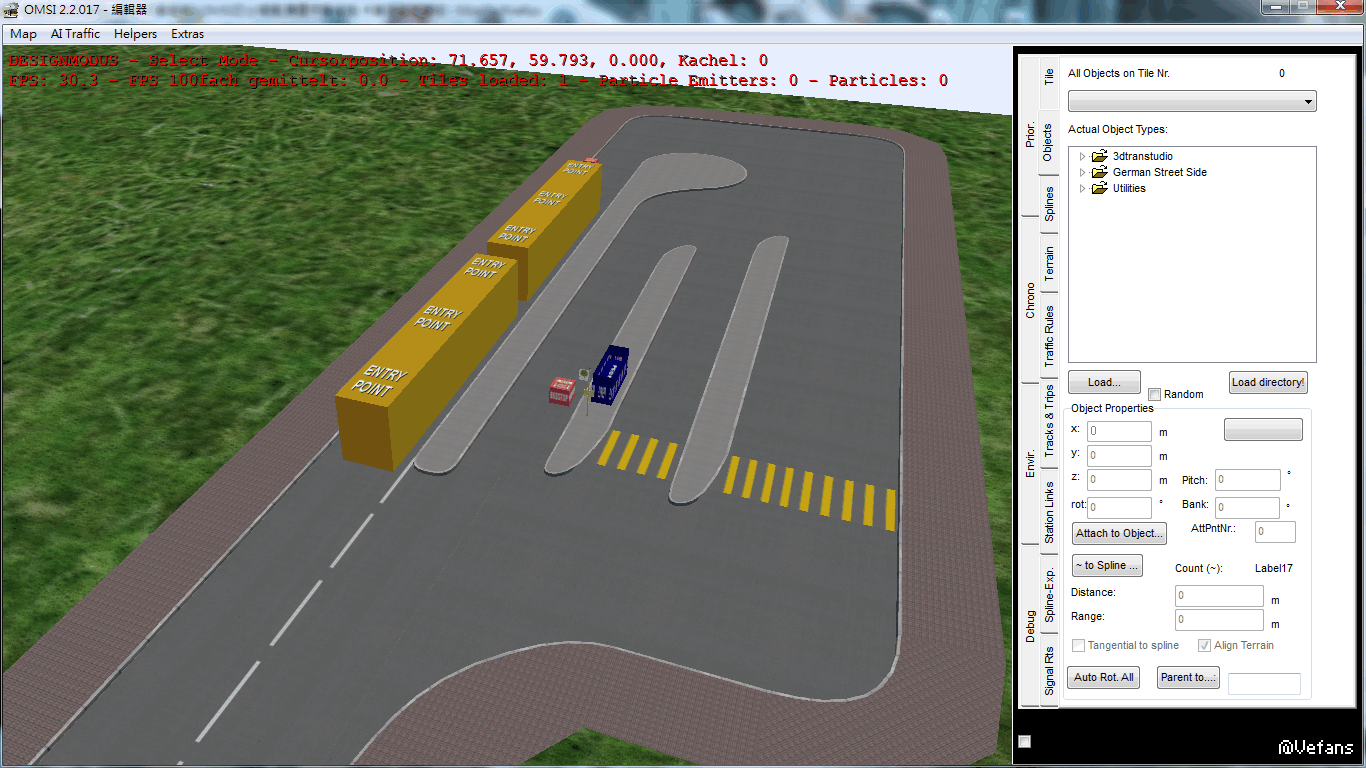
Task: Click the German Street Side folder icon
Action: coord(1099,172)
